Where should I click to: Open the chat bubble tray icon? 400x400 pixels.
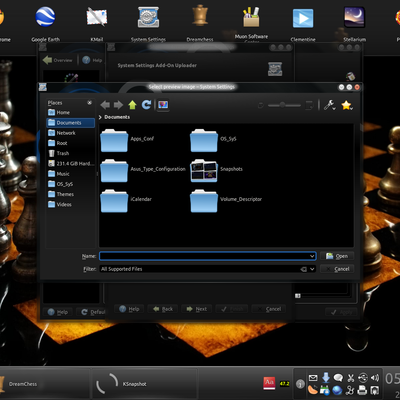(x=338, y=378)
